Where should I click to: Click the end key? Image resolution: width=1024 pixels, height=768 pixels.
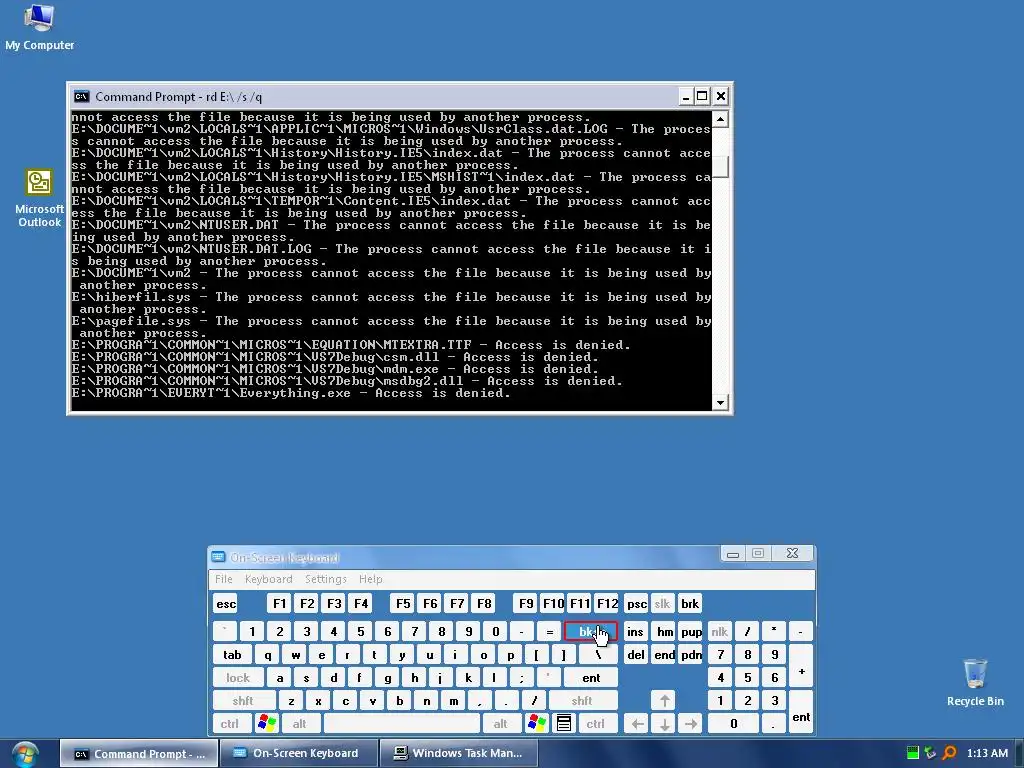coord(665,655)
